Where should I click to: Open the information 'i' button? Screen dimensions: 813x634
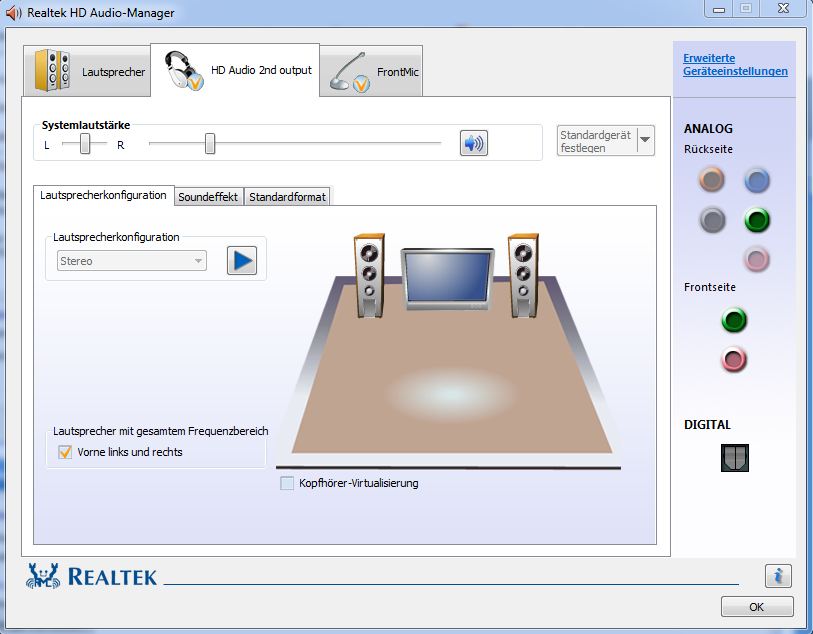778,575
